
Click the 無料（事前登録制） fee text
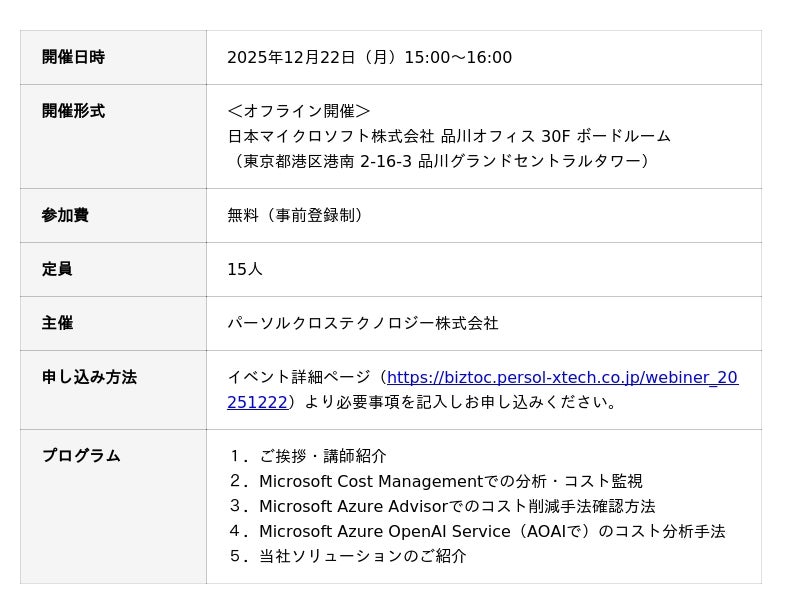pos(298,216)
